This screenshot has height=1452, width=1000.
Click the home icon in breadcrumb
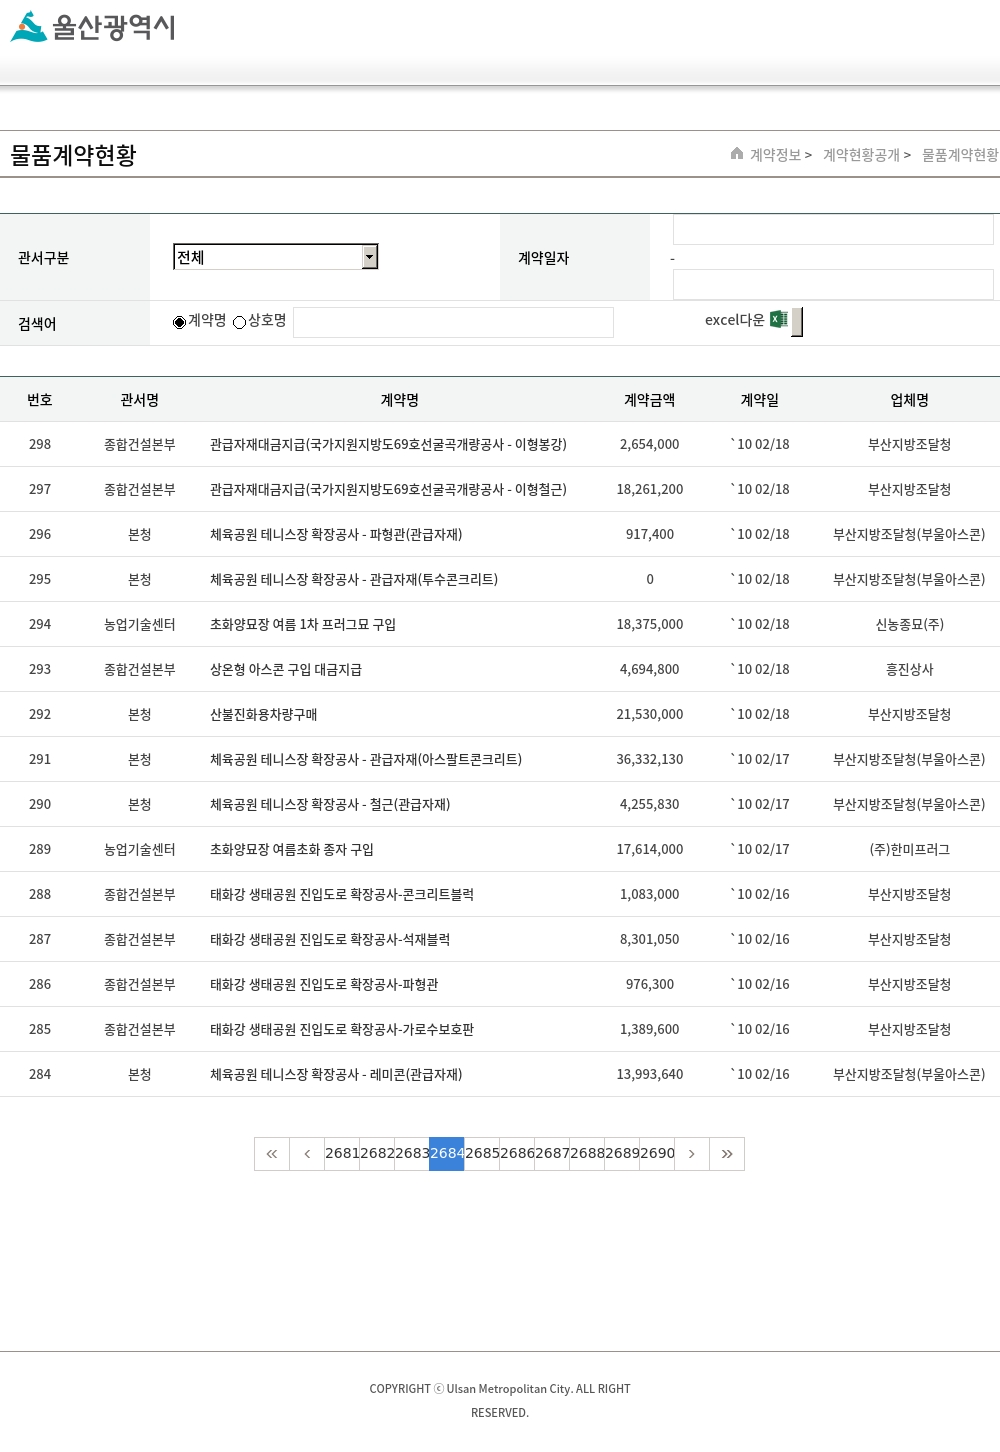tap(737, 154)
